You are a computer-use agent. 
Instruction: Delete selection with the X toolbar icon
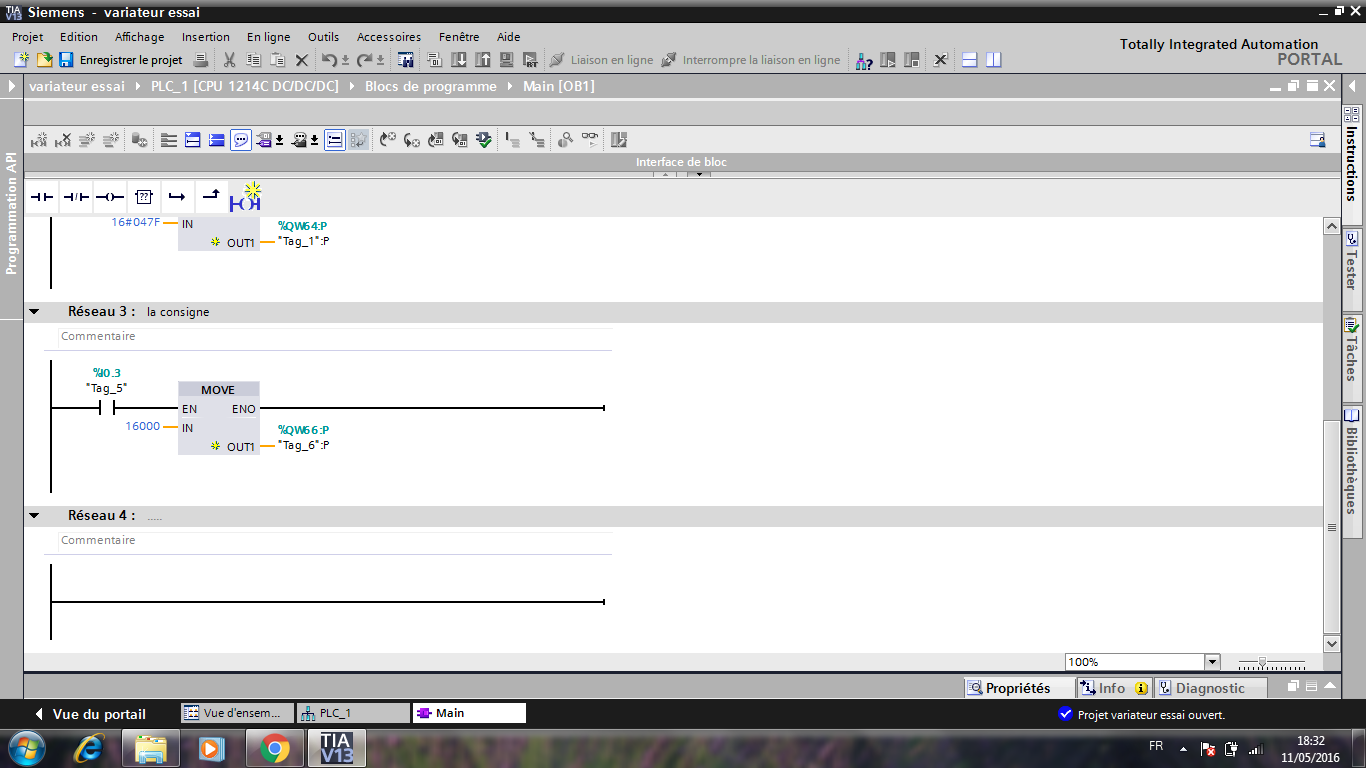pos(302,60)
